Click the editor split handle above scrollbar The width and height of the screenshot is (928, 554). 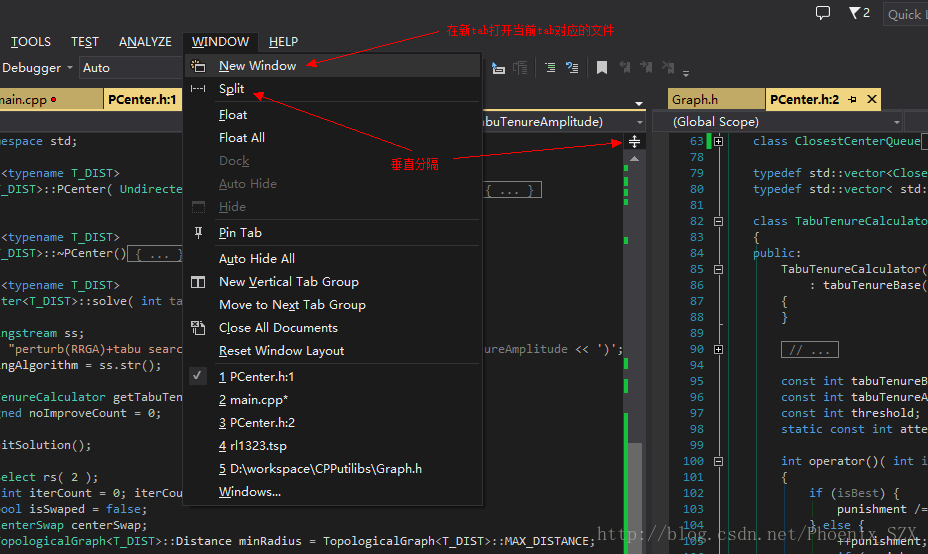[x=634, y=141]
